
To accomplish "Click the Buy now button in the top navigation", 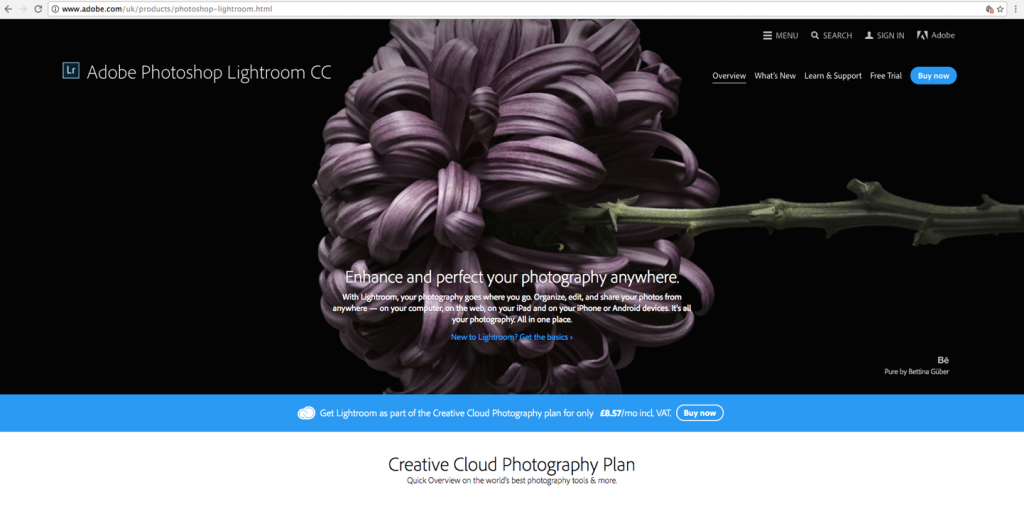I will tap(933, 76).
